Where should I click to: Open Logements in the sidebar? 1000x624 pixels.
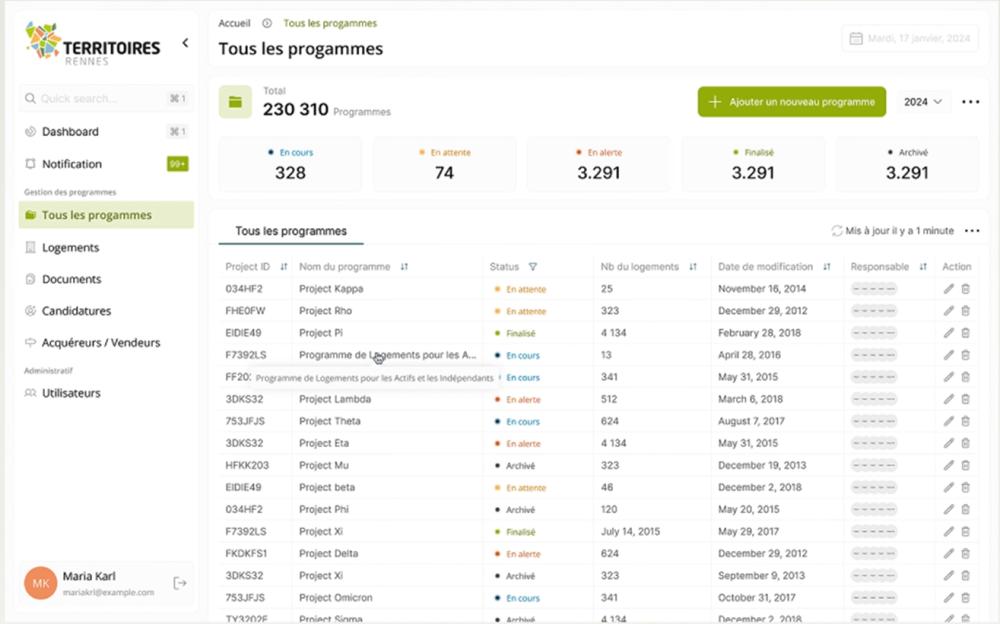point(70,248)
